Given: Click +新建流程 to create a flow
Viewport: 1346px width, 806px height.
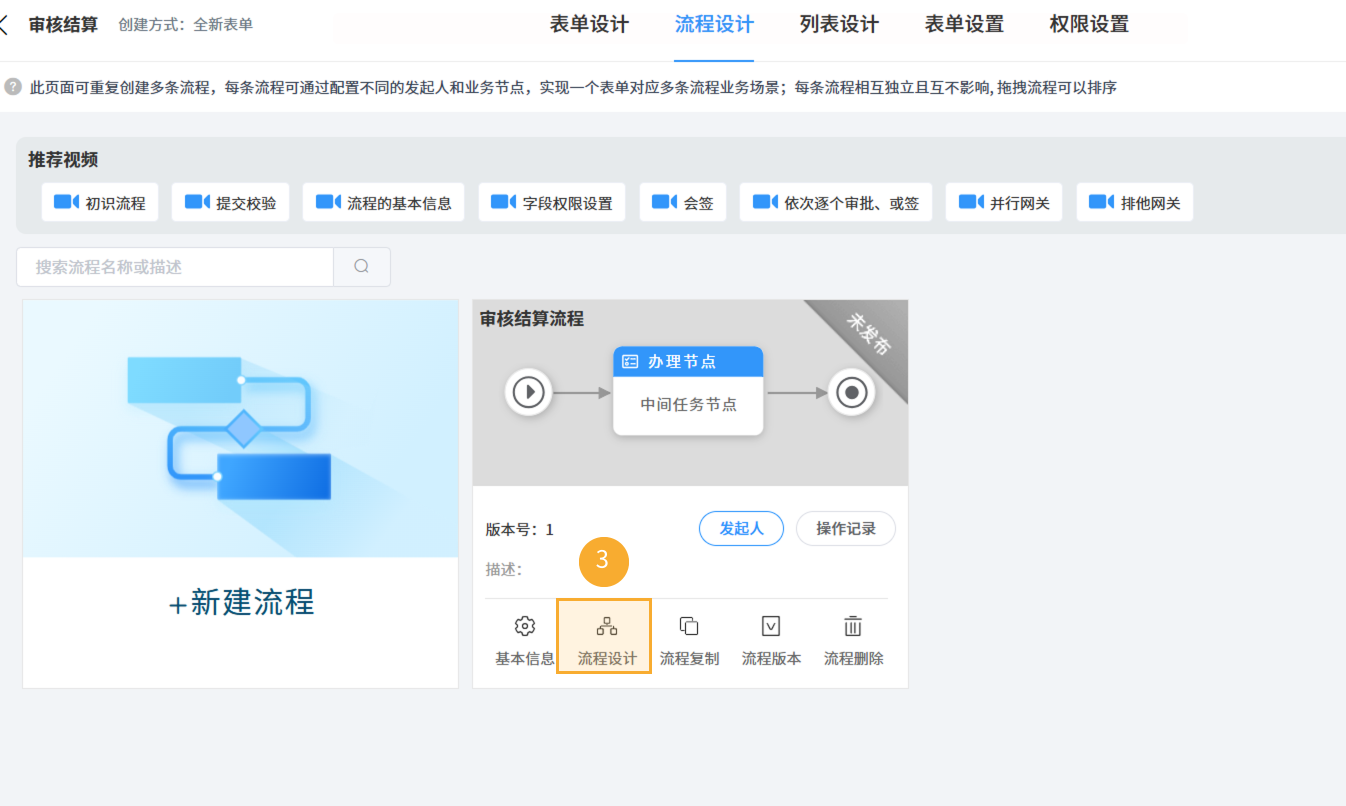Looking at the screenshot, I should pyautogui.click(x=241, y=603).
